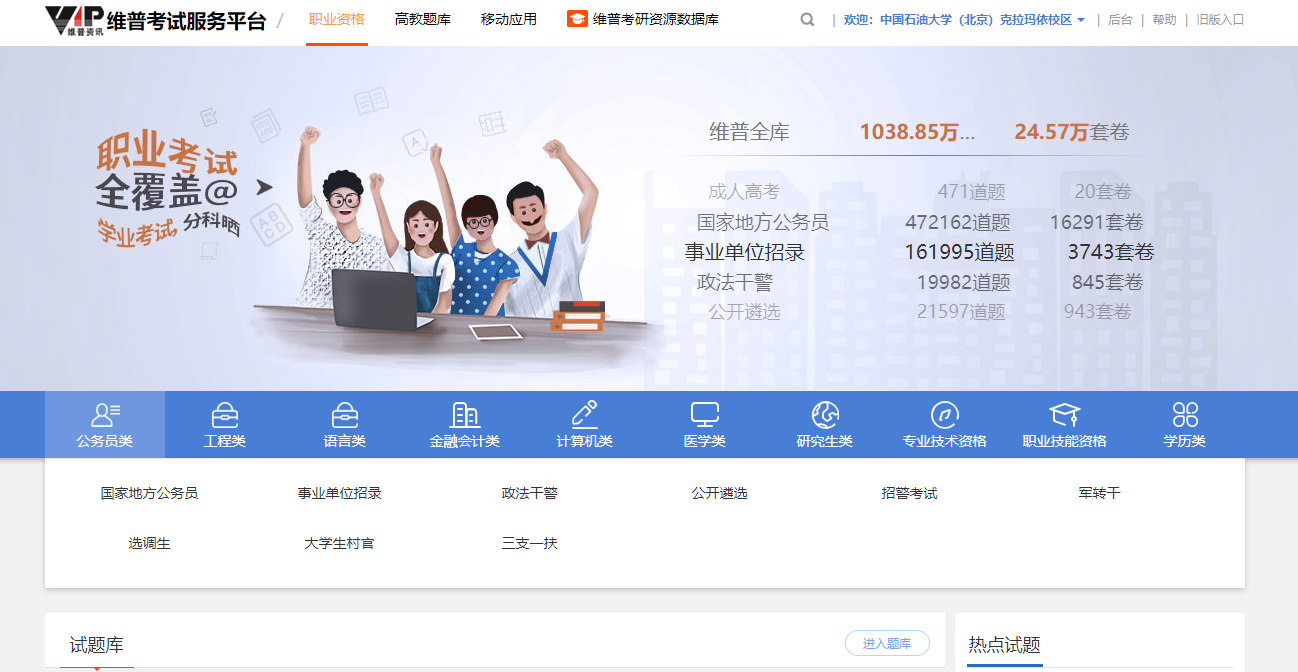This screenshot has width=1298, height=672.
Task: Select the 医学类 monitor icon
Action: pos(705,415)
